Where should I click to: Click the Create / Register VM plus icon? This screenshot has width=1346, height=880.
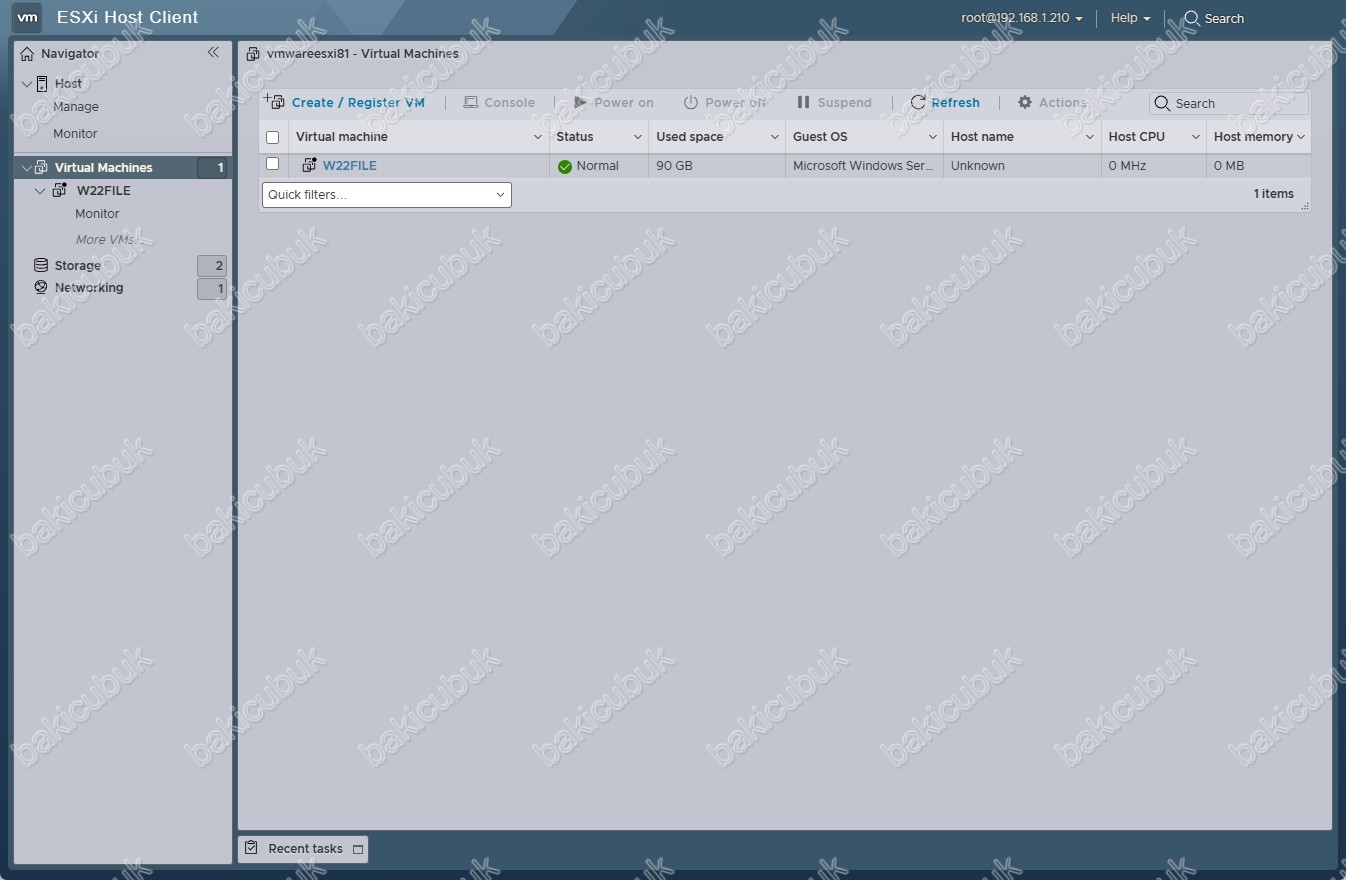274,101
